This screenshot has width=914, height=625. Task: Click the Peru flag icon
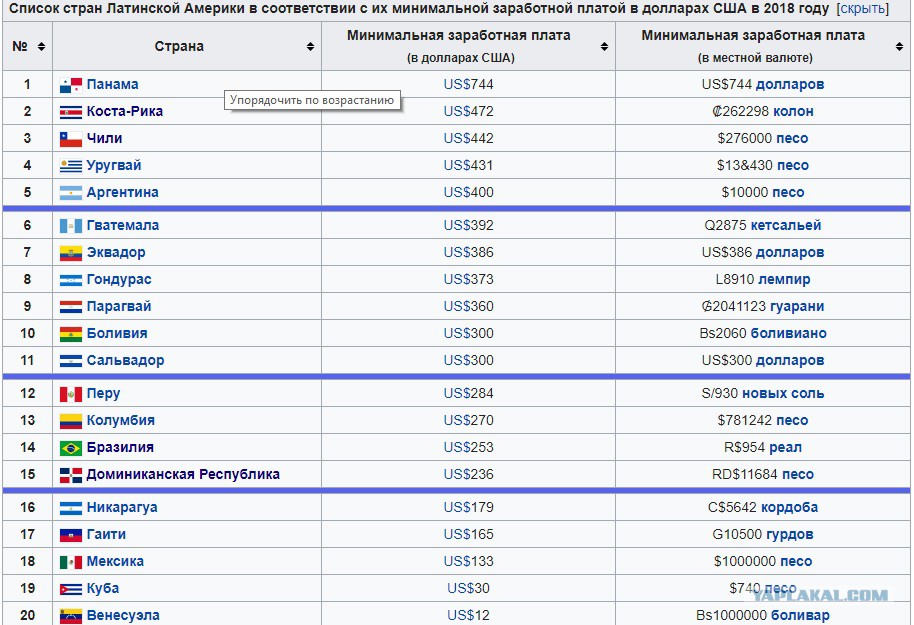[71, 394]
